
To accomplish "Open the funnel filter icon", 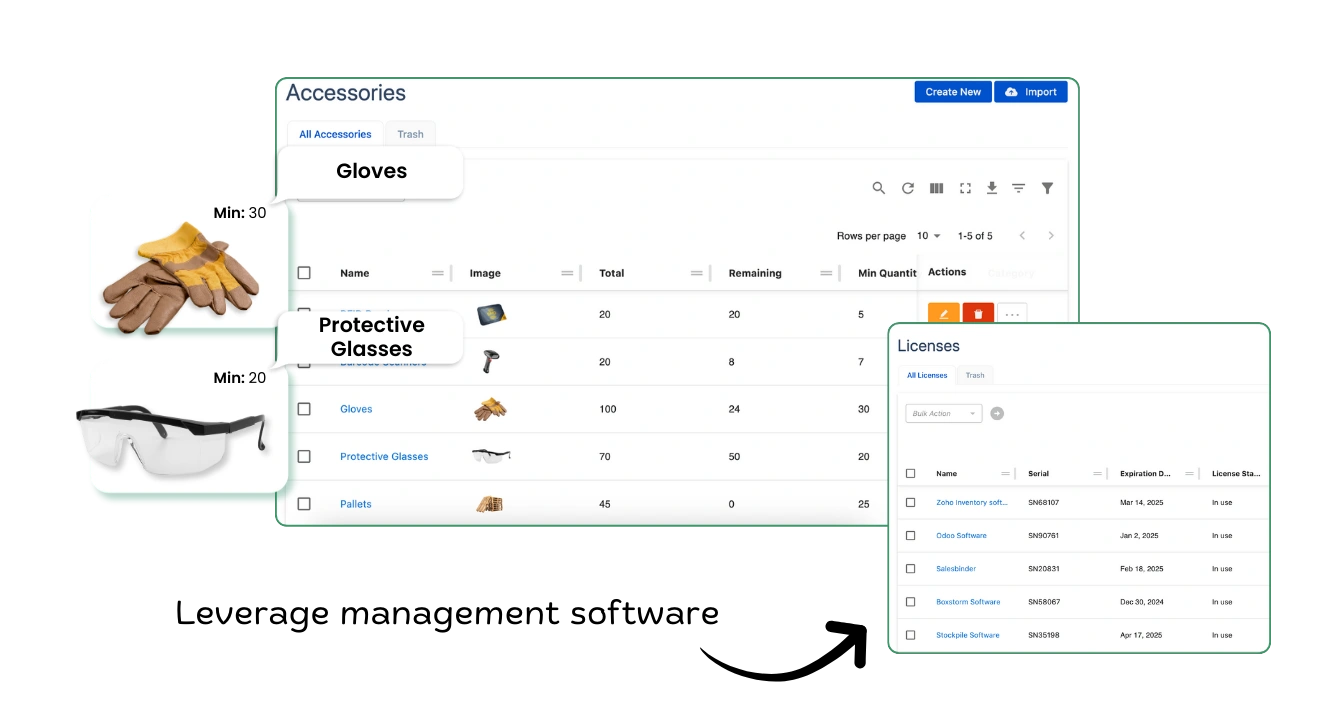I will pos(1047,188).
